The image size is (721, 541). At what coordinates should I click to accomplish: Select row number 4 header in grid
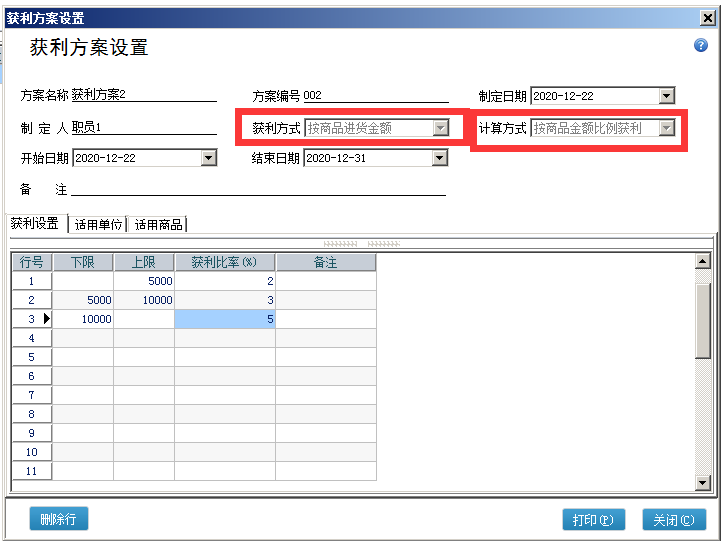click(32, 338)
